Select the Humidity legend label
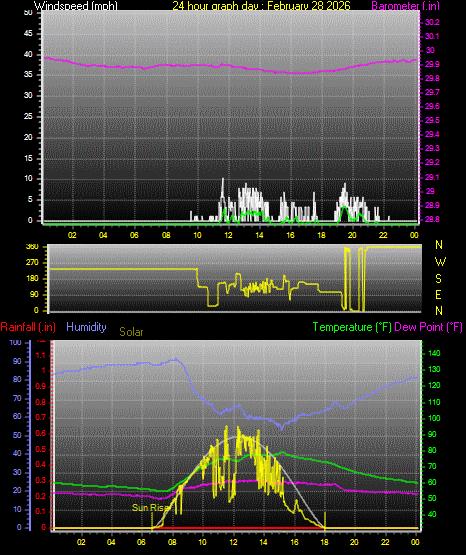The width and height of the screenshot is (466, 555). click(x=86, y=327)
